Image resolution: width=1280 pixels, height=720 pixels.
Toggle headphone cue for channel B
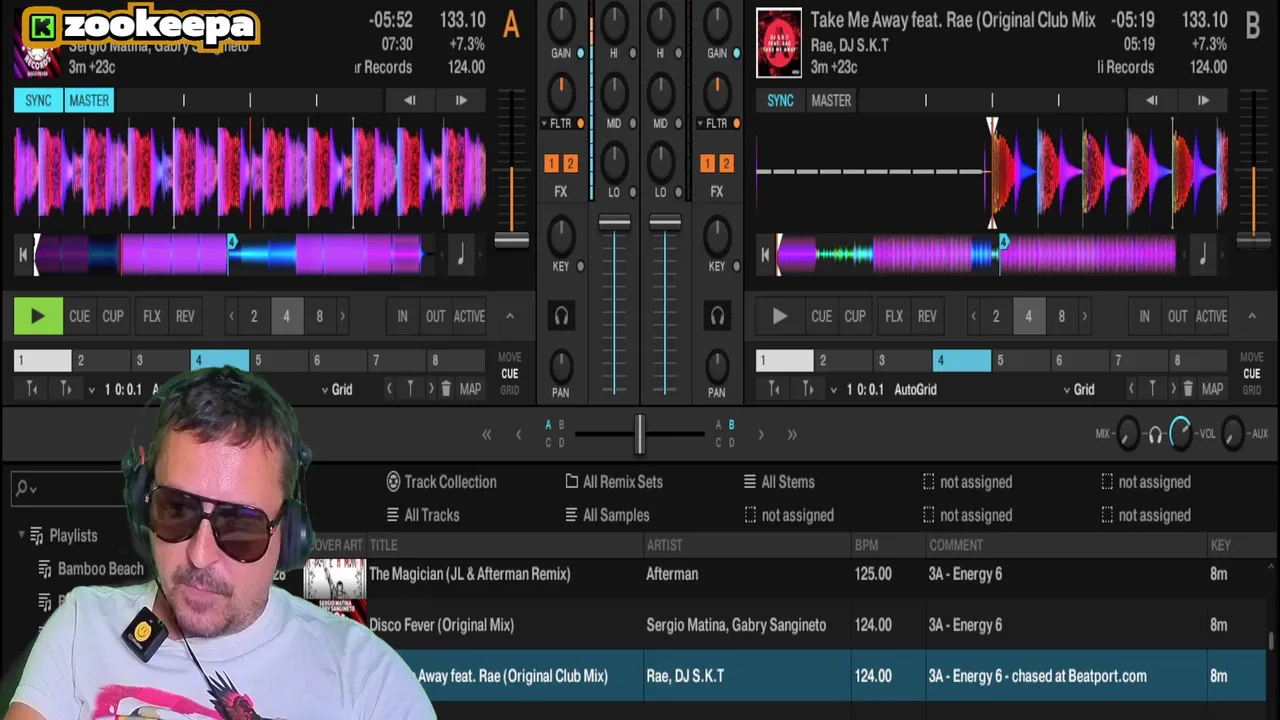pos(717,317)
